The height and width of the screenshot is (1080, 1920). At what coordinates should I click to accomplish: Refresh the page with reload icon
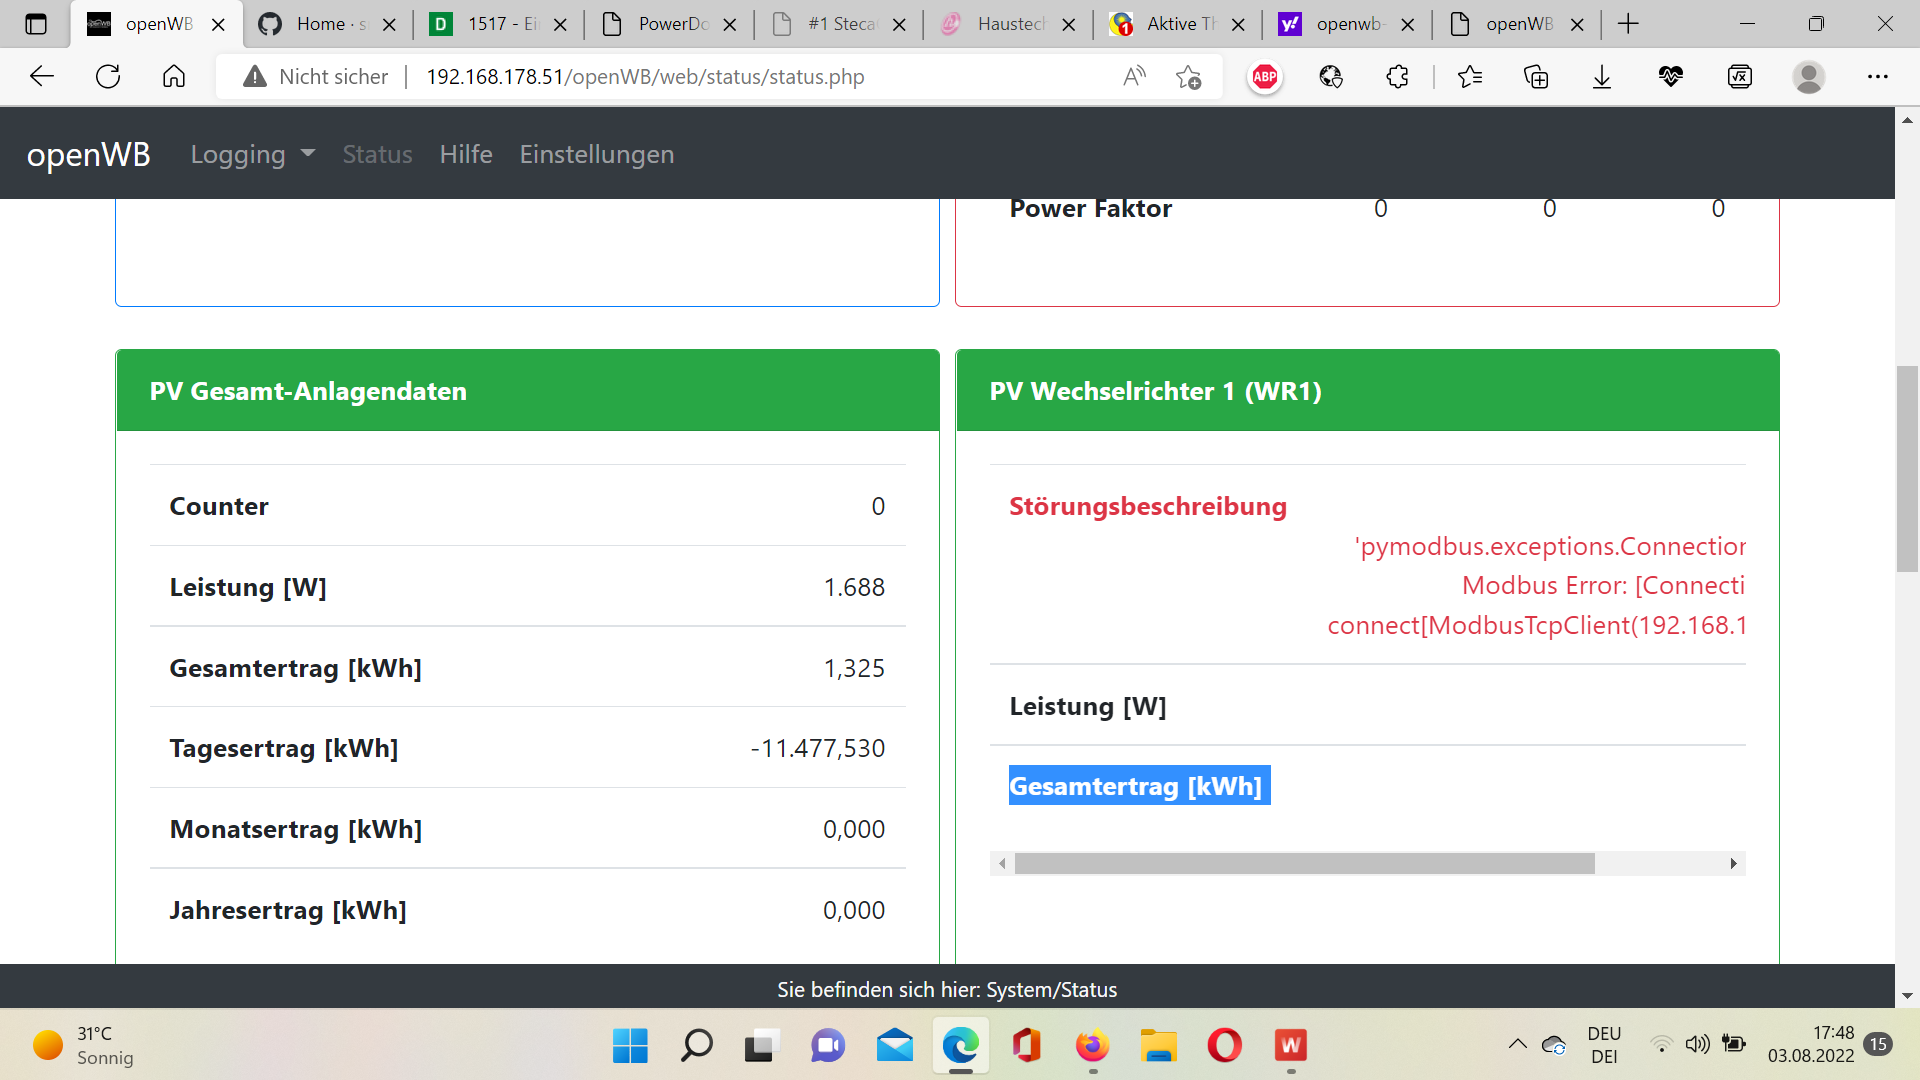pyautogui.click(x=108, y=77)
